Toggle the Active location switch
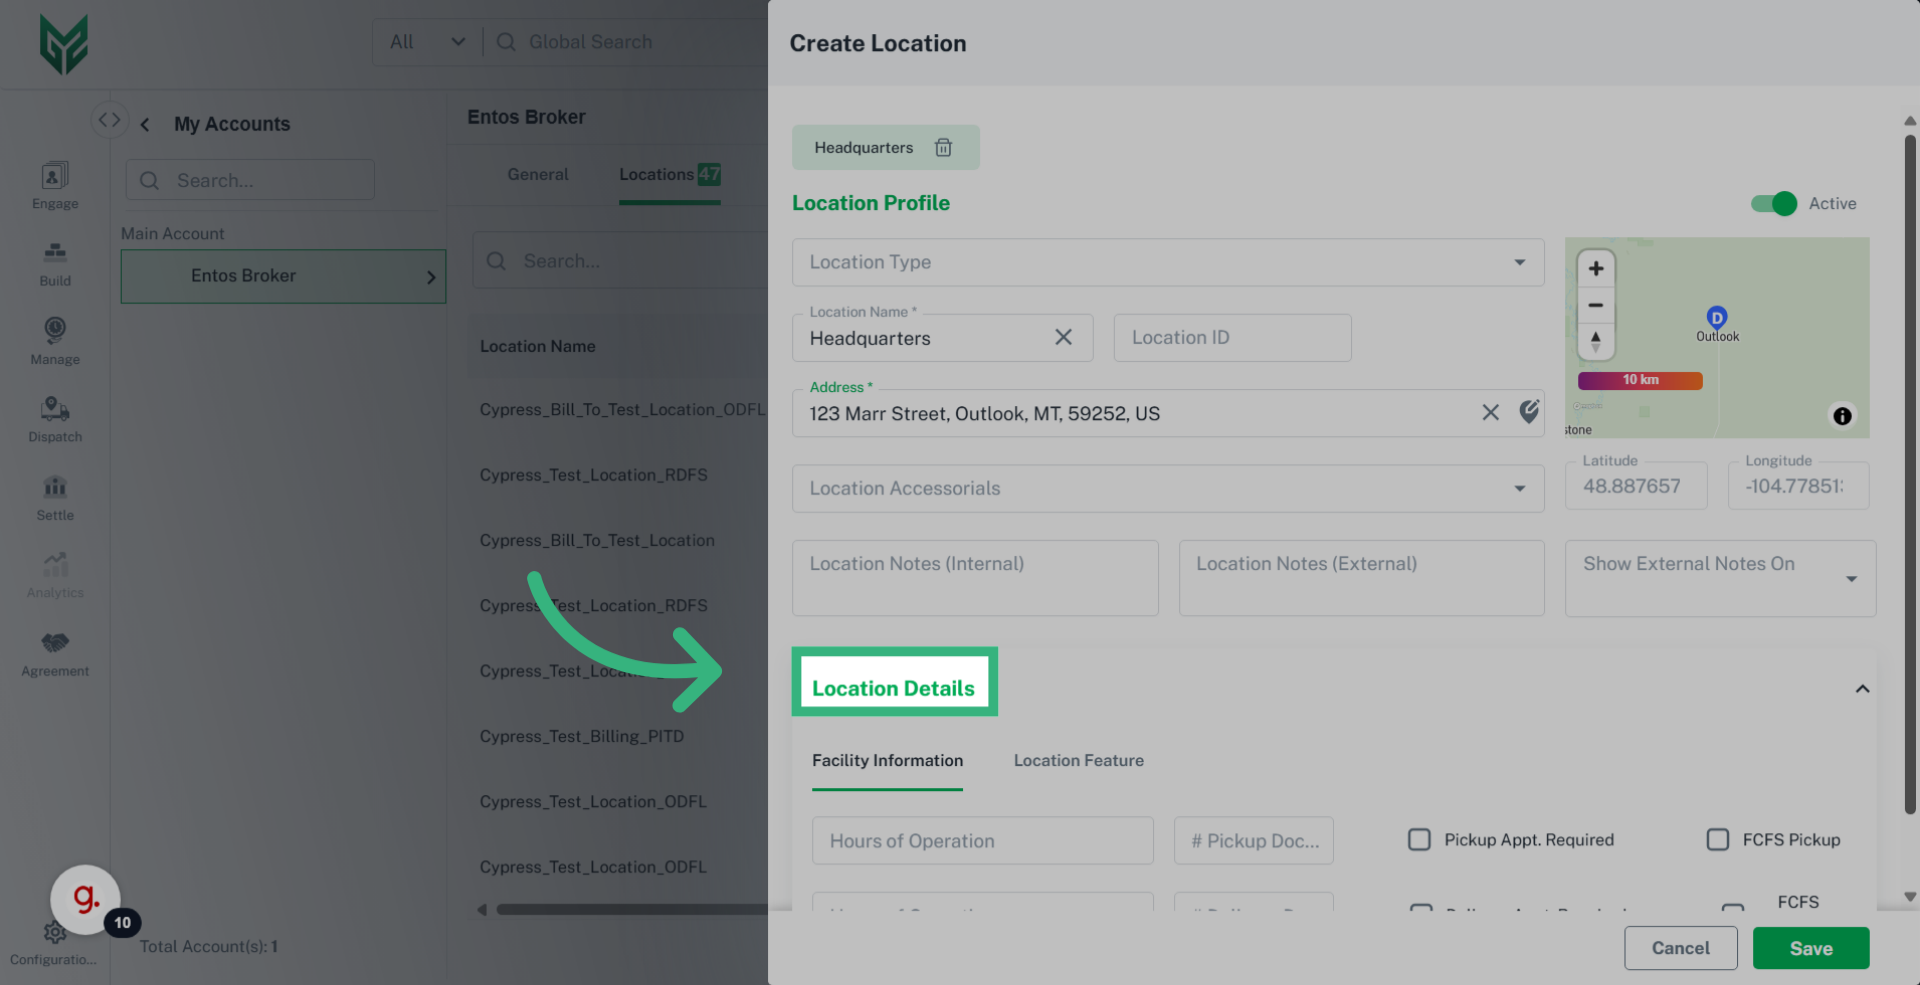The image size is (1920, 985). pyautogui.click(x=1774, y=204)
